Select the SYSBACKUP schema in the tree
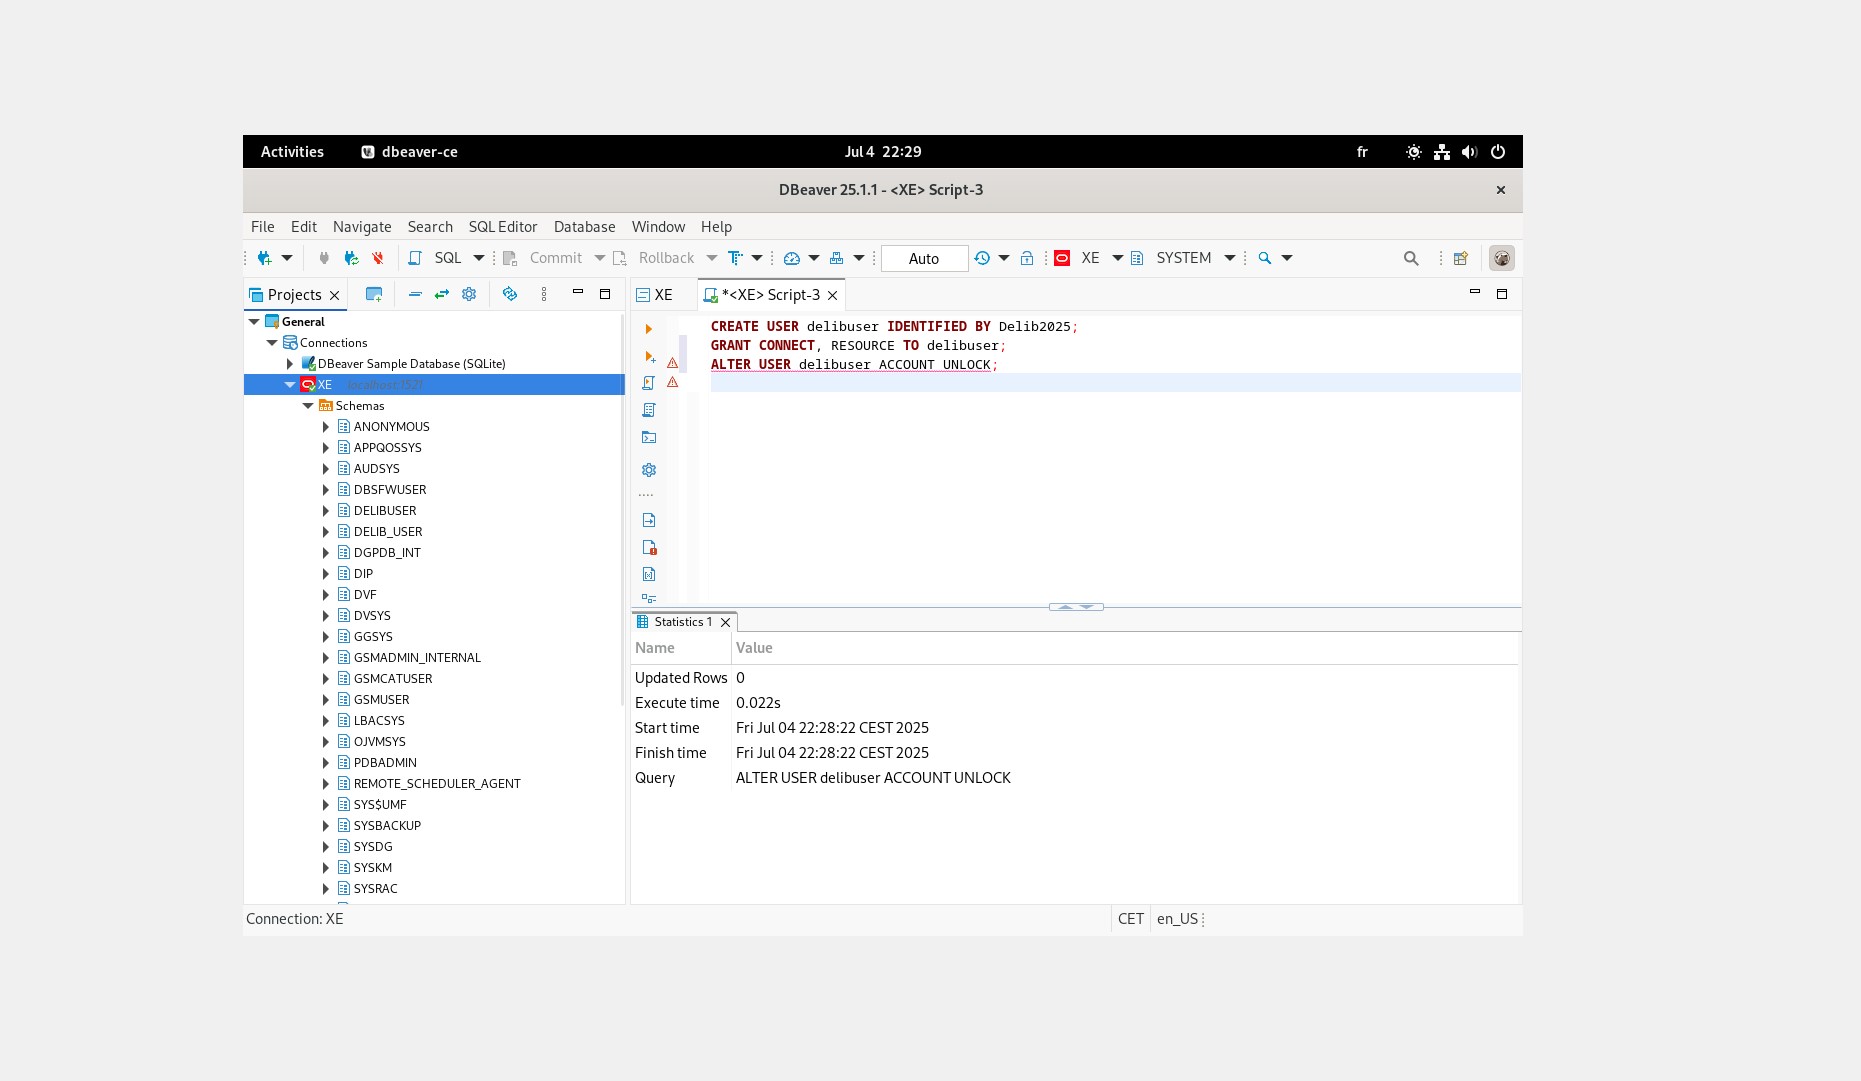1861x1081 pixels. [387, 826]
